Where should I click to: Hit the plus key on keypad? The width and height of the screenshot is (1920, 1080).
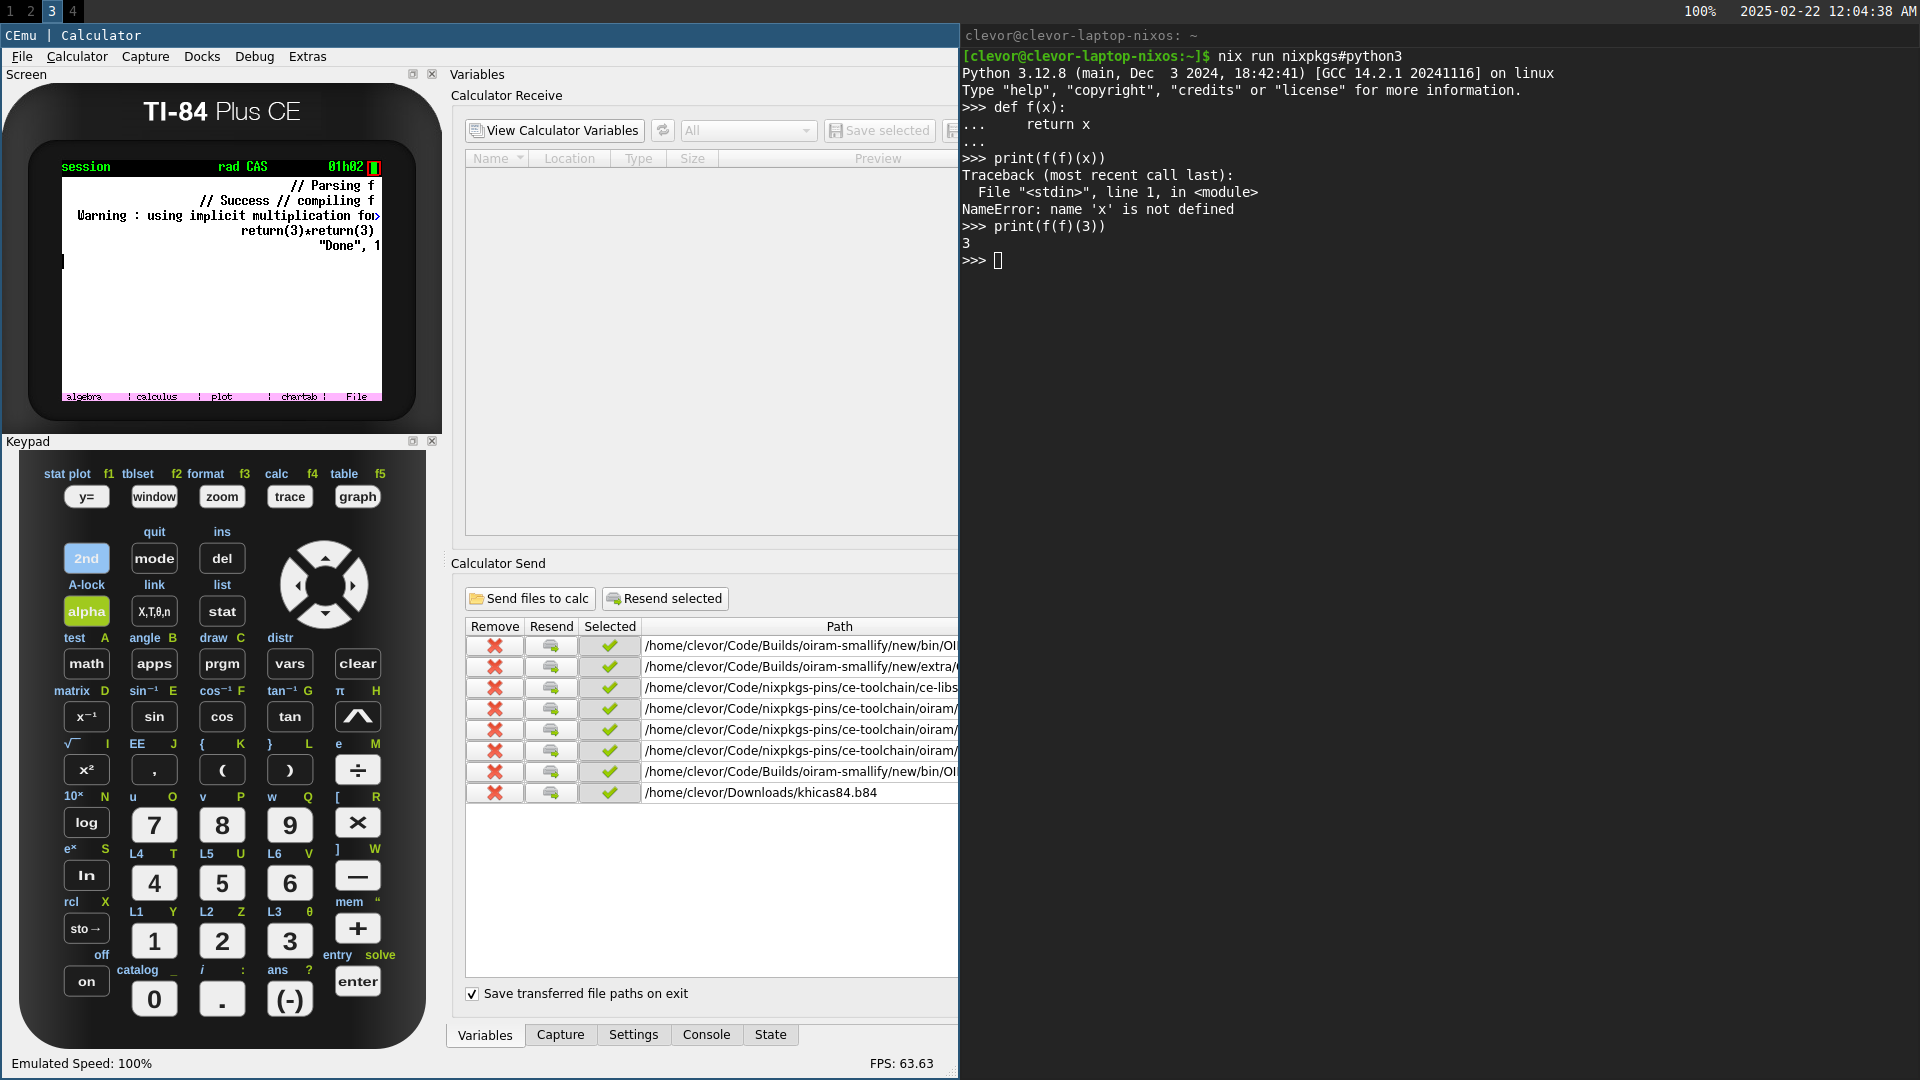(358, 929)
